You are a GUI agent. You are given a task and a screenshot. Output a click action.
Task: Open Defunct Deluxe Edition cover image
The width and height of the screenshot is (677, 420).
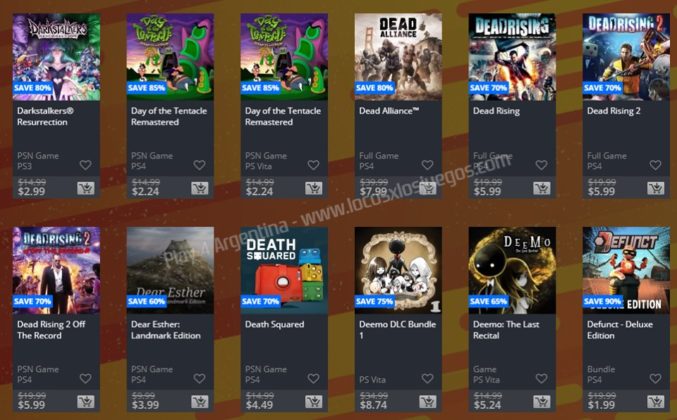pyautogui.click(x=626, y=270)
